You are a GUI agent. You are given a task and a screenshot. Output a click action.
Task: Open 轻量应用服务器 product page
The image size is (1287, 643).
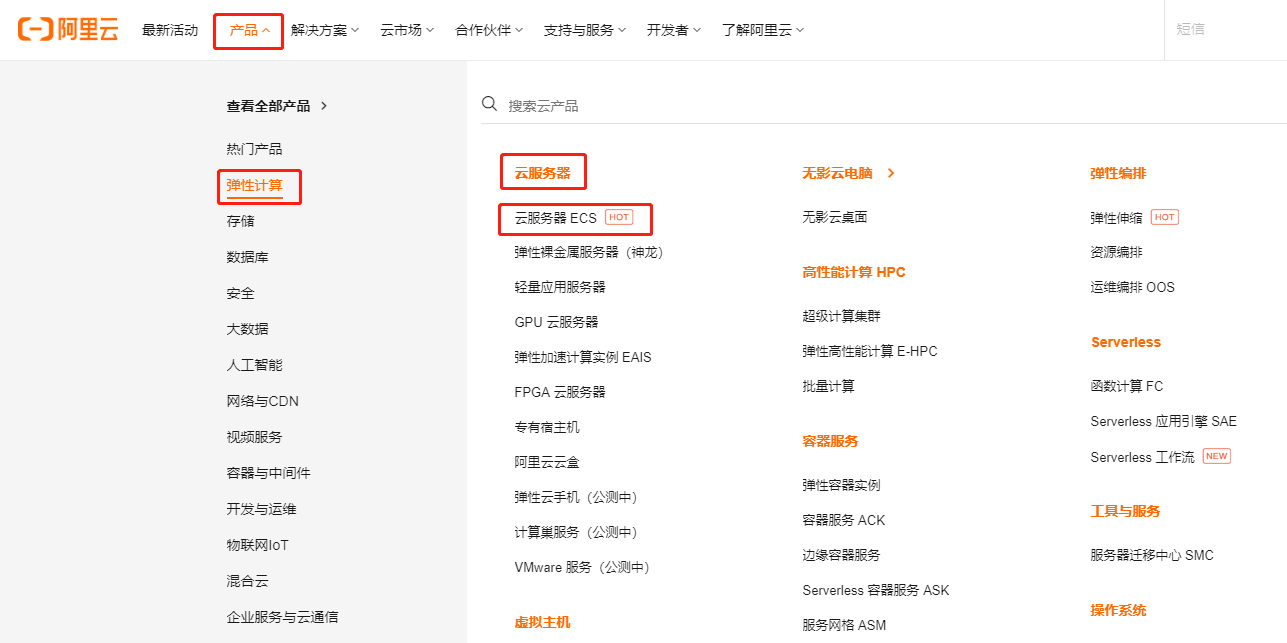560,287
